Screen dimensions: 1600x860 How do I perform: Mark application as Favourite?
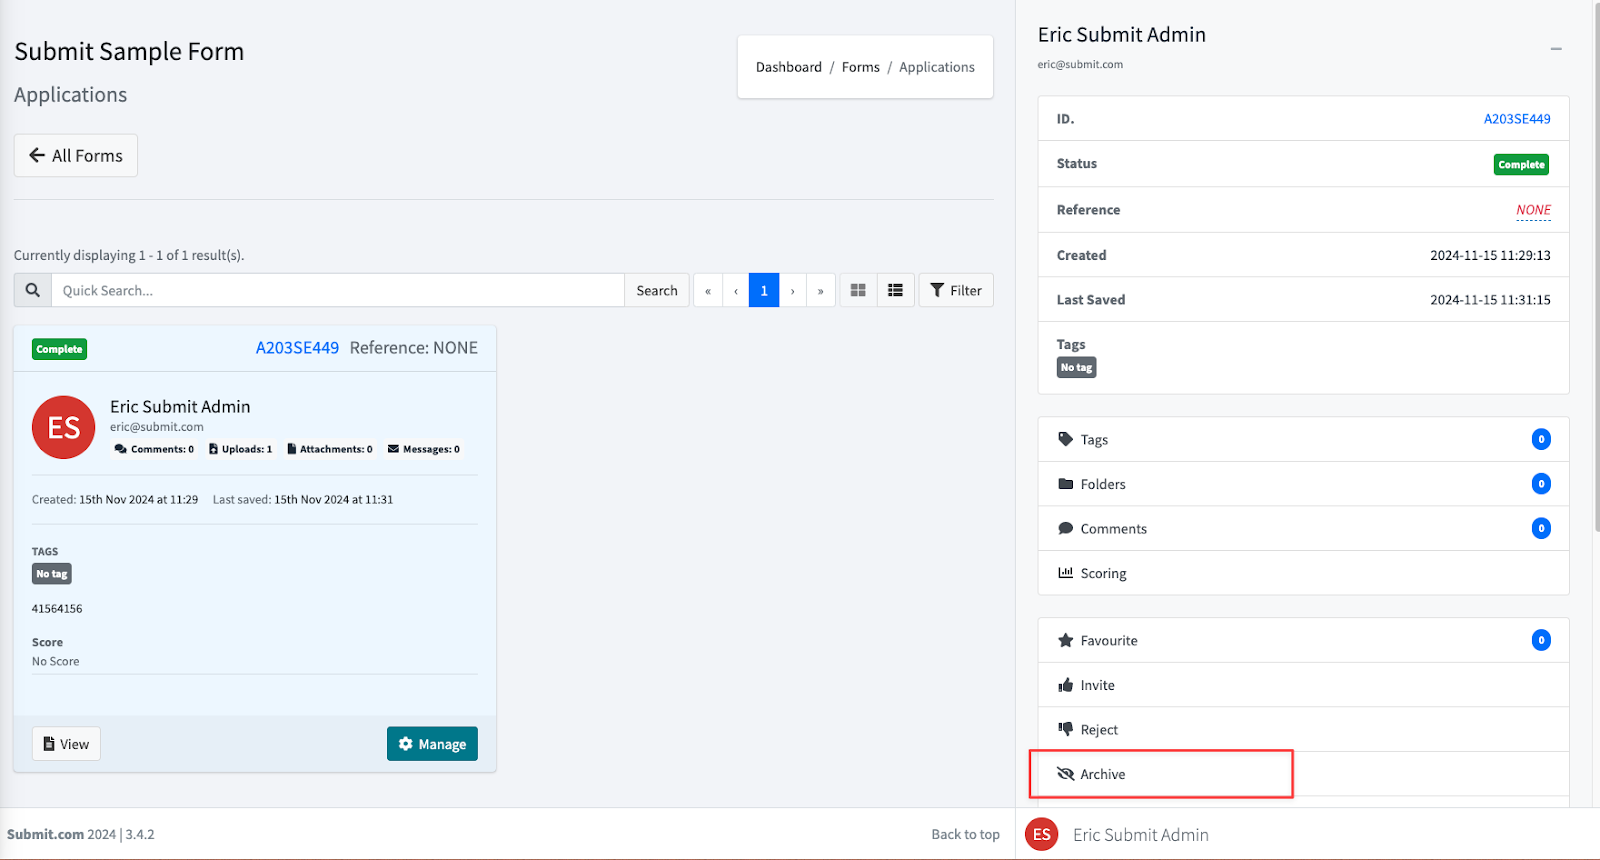(x=1108, y=641)
